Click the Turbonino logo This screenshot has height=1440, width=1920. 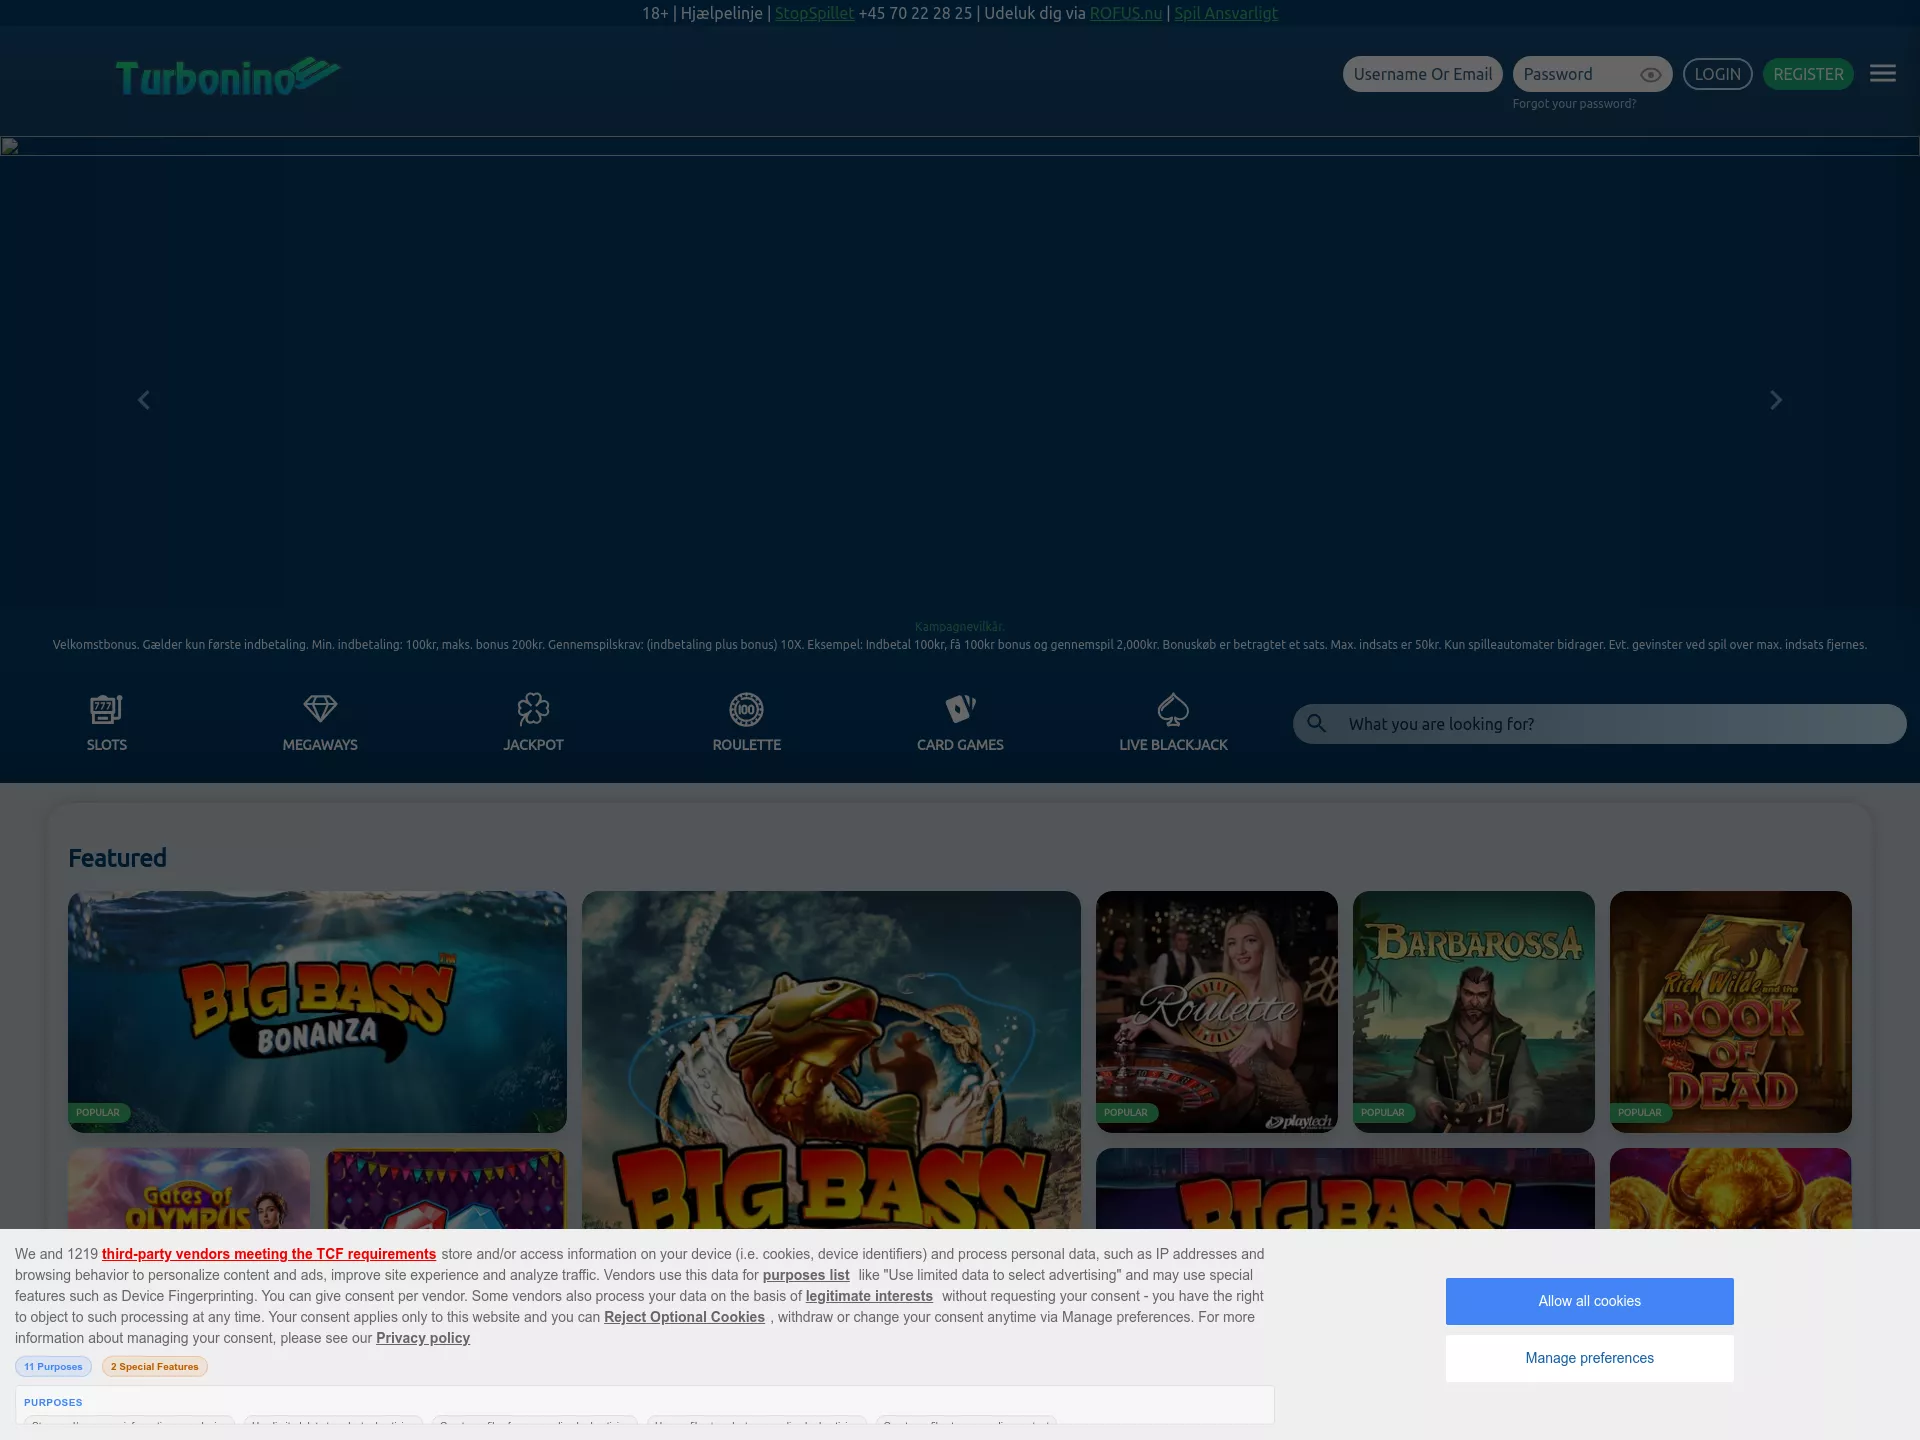coord(228,76)
